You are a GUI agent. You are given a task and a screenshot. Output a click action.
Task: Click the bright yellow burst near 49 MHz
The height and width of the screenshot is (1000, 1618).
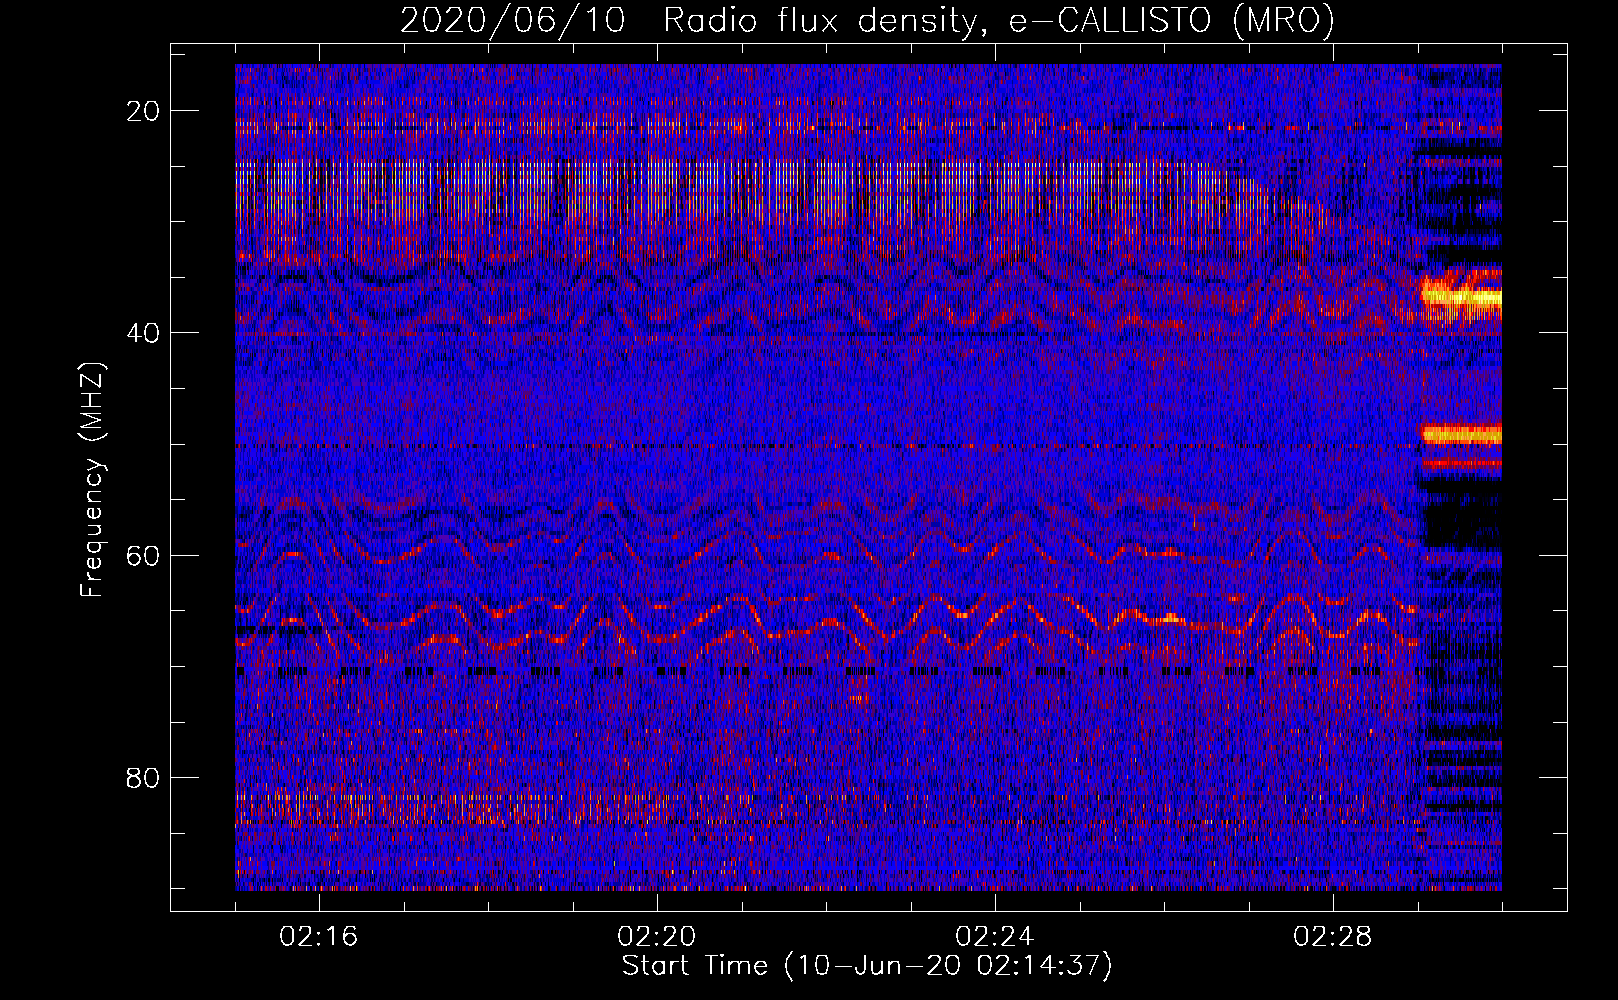[1461, 434]
